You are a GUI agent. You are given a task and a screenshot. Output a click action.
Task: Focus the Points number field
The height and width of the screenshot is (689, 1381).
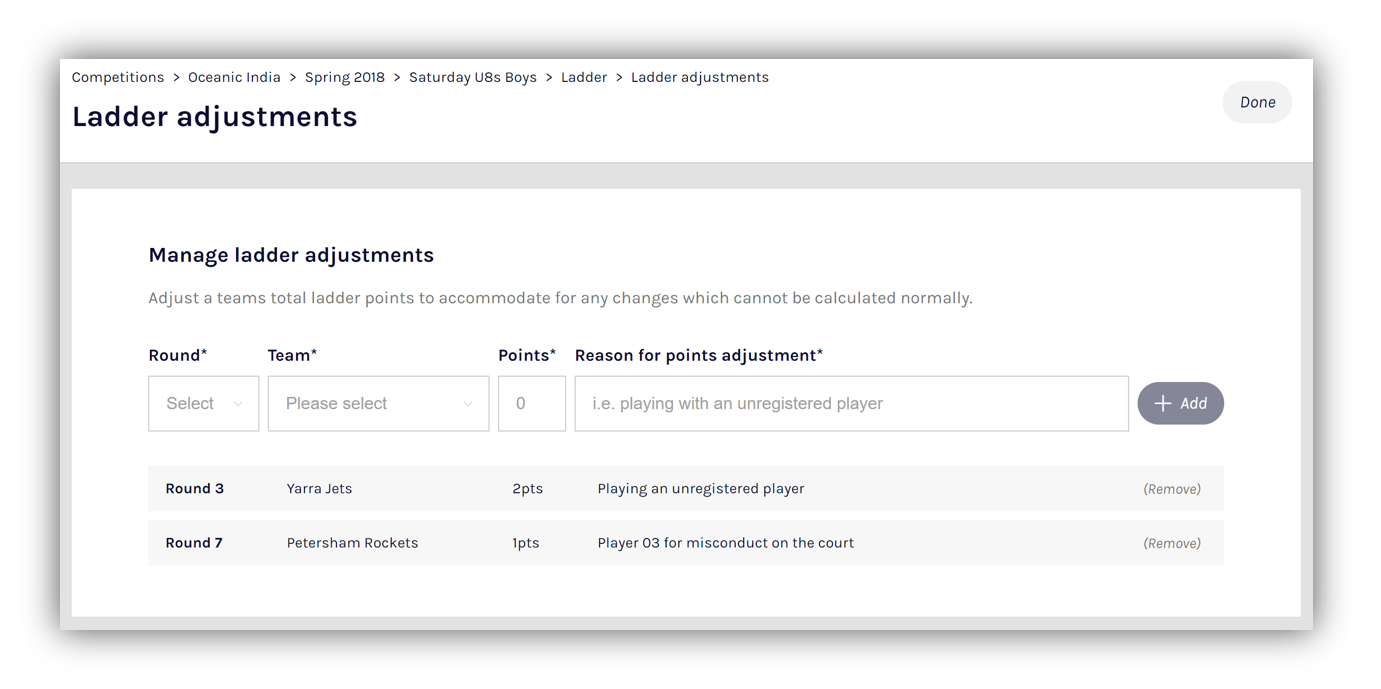click(x=531, y=404)
